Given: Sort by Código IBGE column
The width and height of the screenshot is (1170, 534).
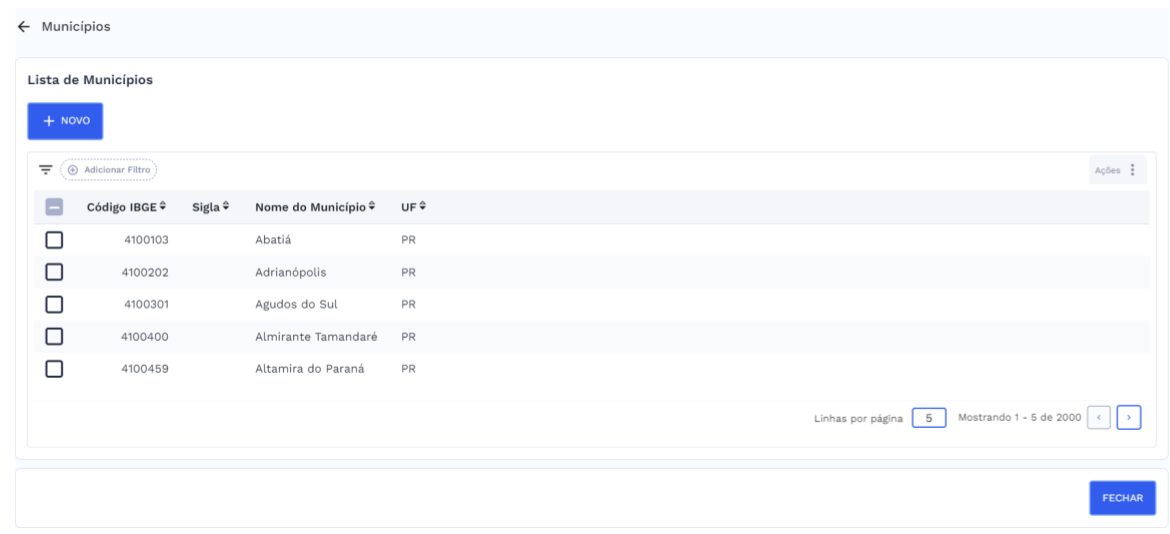Looking at the screenshot, I should [x=127, y=207].
